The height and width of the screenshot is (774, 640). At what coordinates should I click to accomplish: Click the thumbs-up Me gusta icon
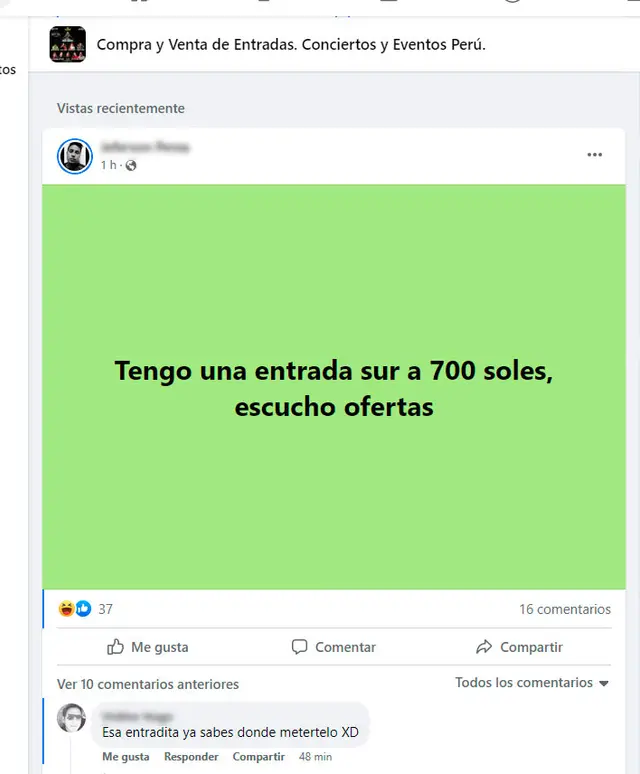[115, 647]
